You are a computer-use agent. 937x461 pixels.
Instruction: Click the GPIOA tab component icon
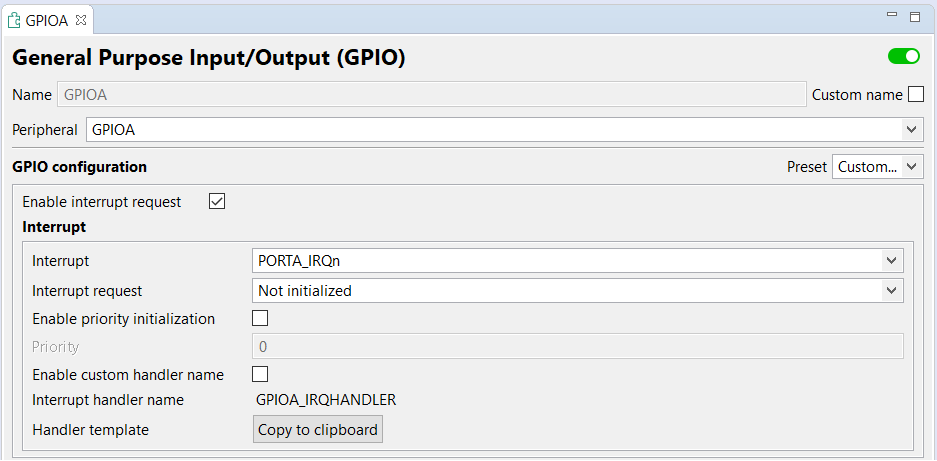click(x=15, y=20)
